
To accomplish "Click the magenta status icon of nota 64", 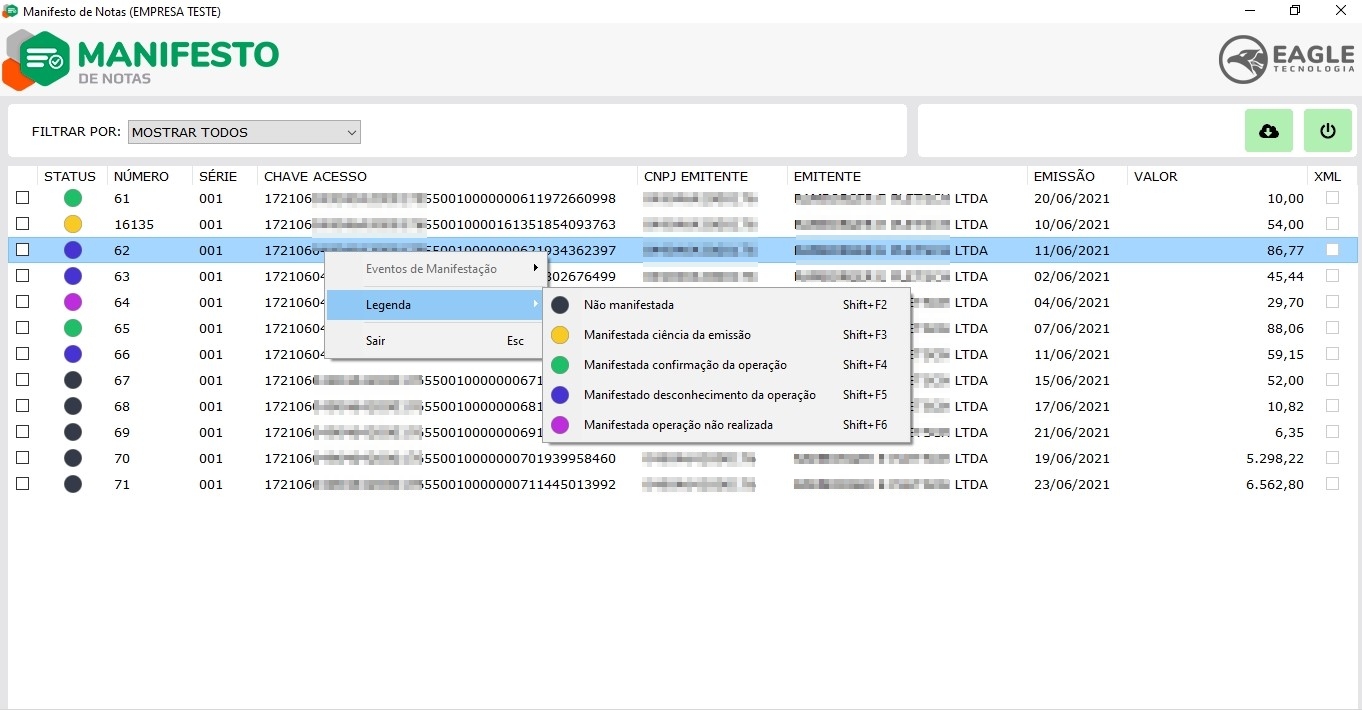I will 73,302.
